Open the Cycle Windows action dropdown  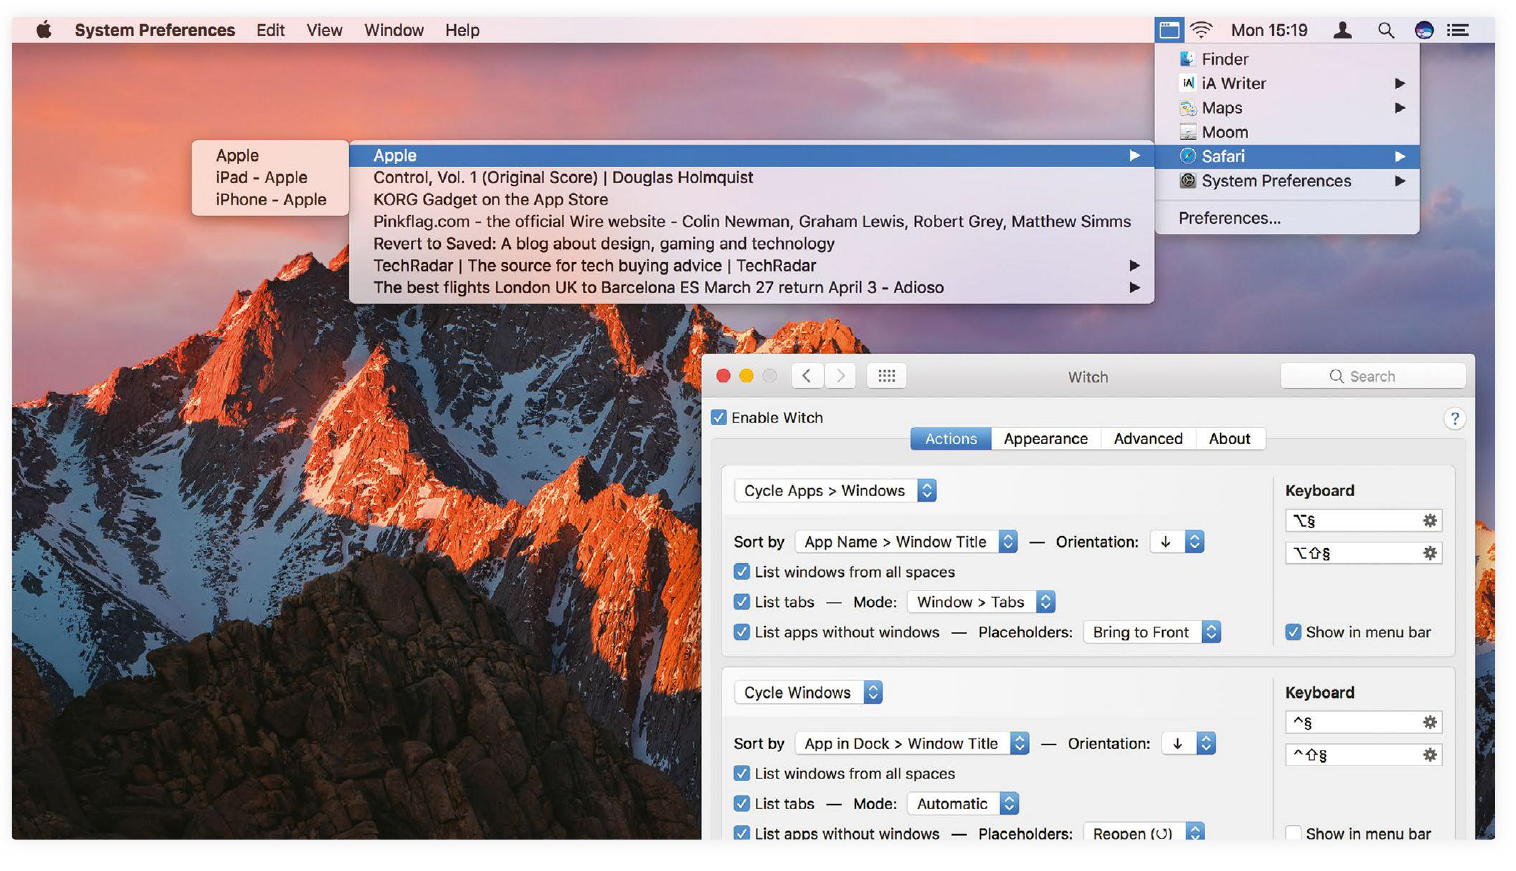coord(809,693)
